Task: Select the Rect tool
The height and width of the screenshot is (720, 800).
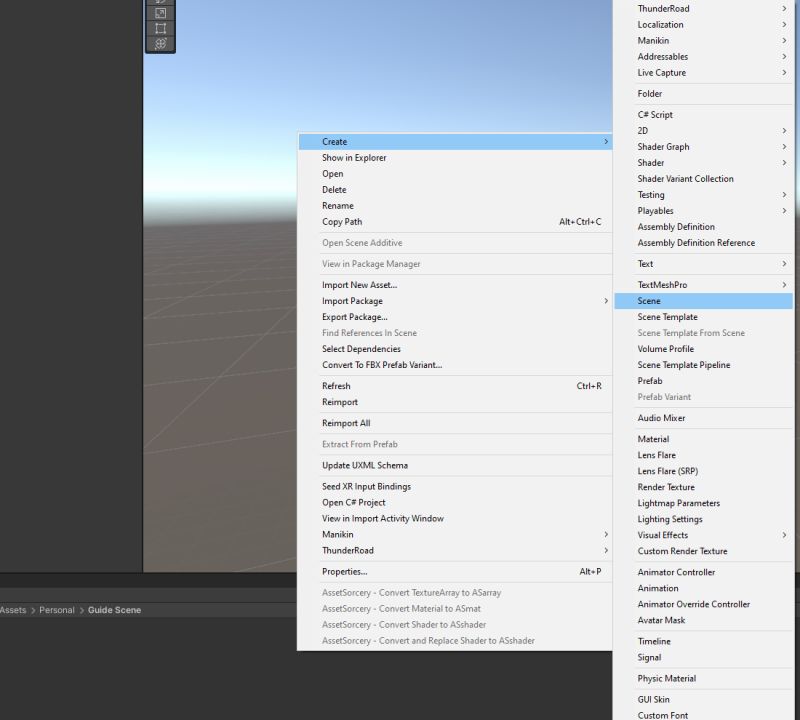Action: [x=160, y=28]
